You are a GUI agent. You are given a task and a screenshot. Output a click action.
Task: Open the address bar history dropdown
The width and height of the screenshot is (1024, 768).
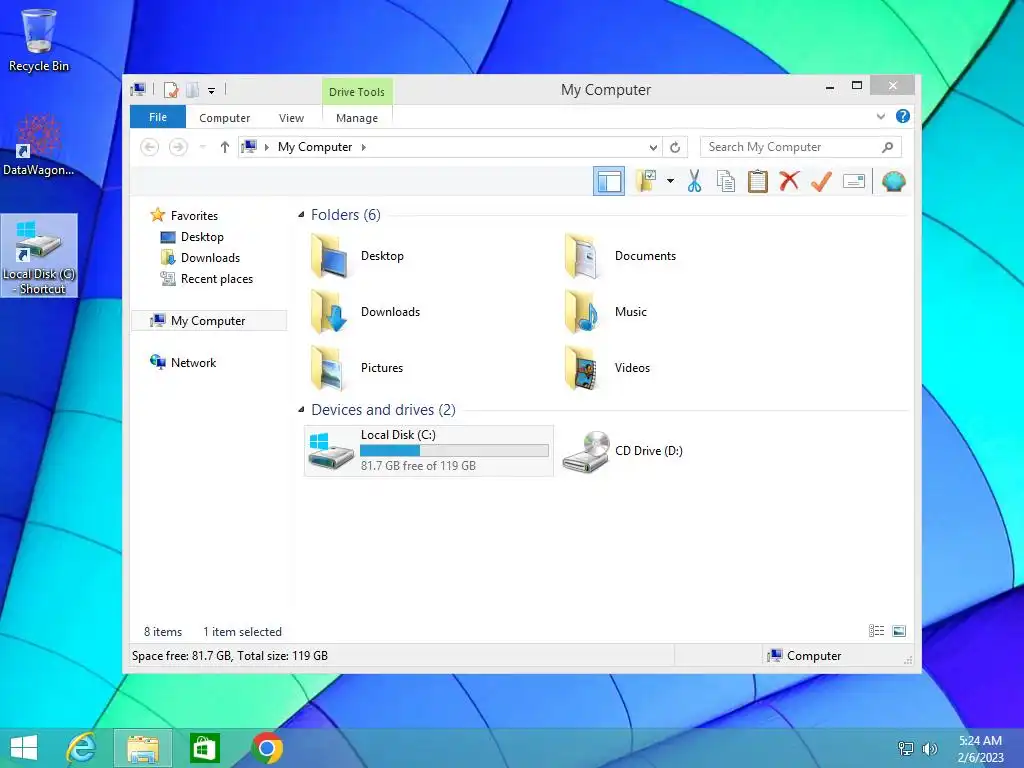coord(653,147)
